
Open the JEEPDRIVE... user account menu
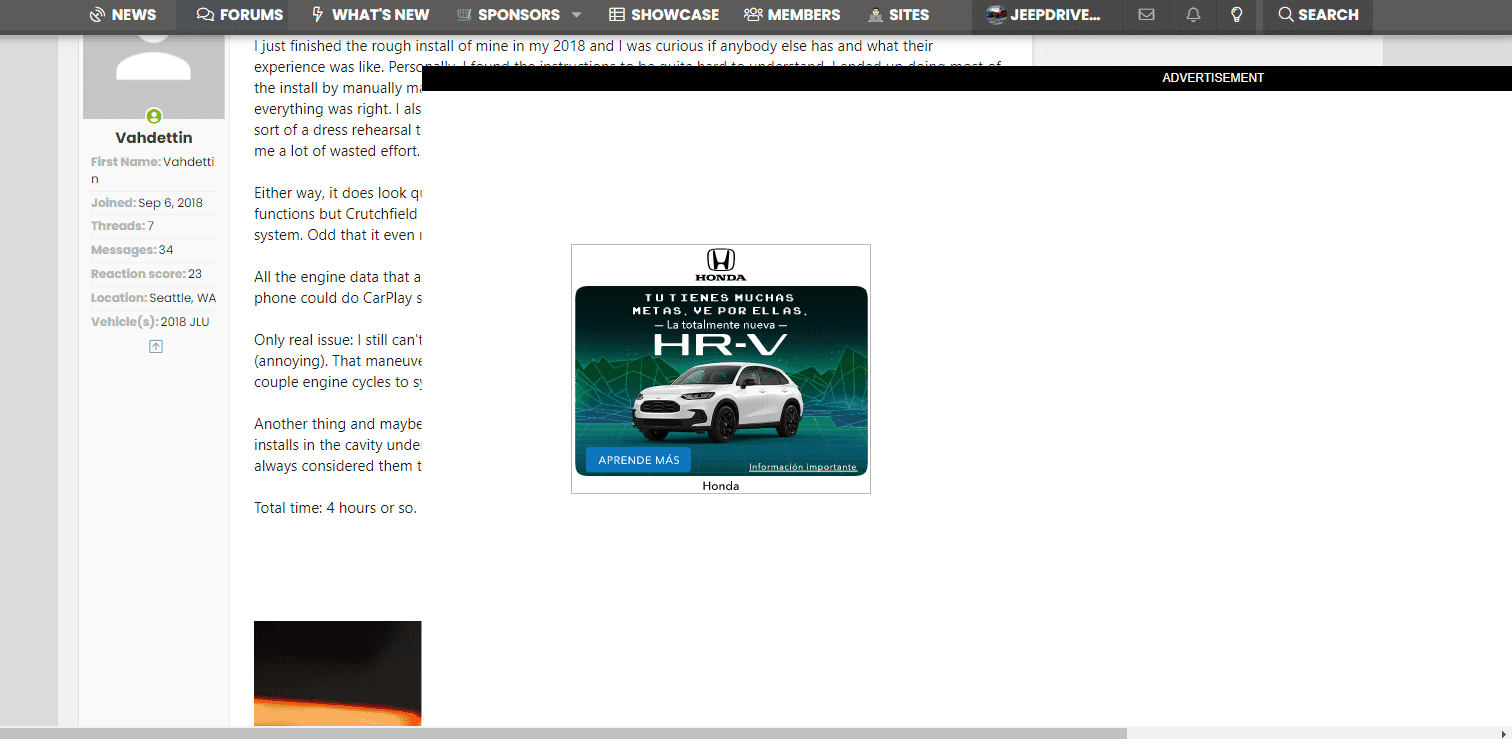1044,15
